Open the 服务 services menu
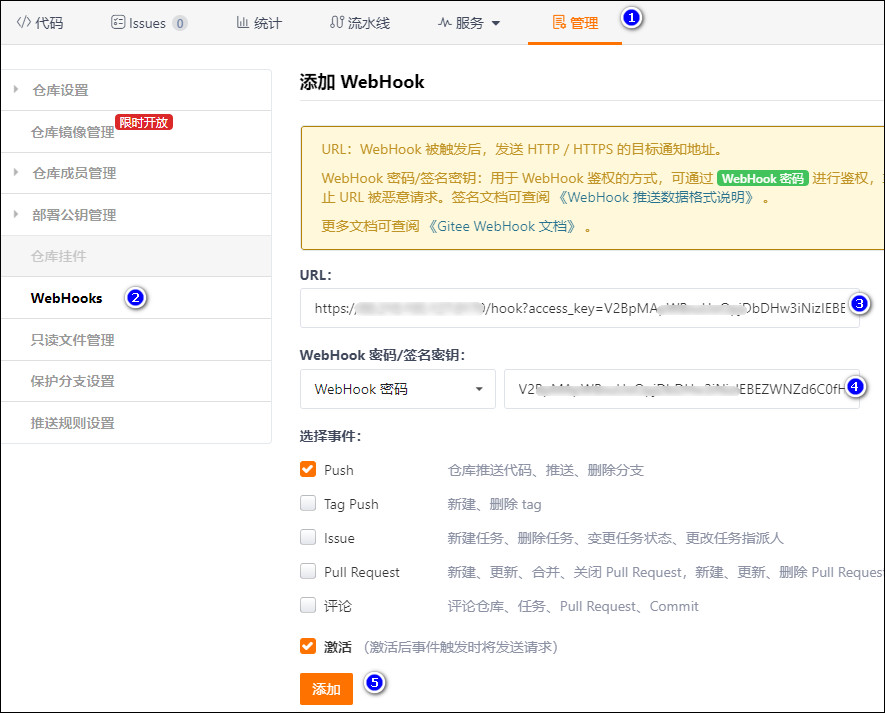This screenshot has height=713, width=885. 469,23
